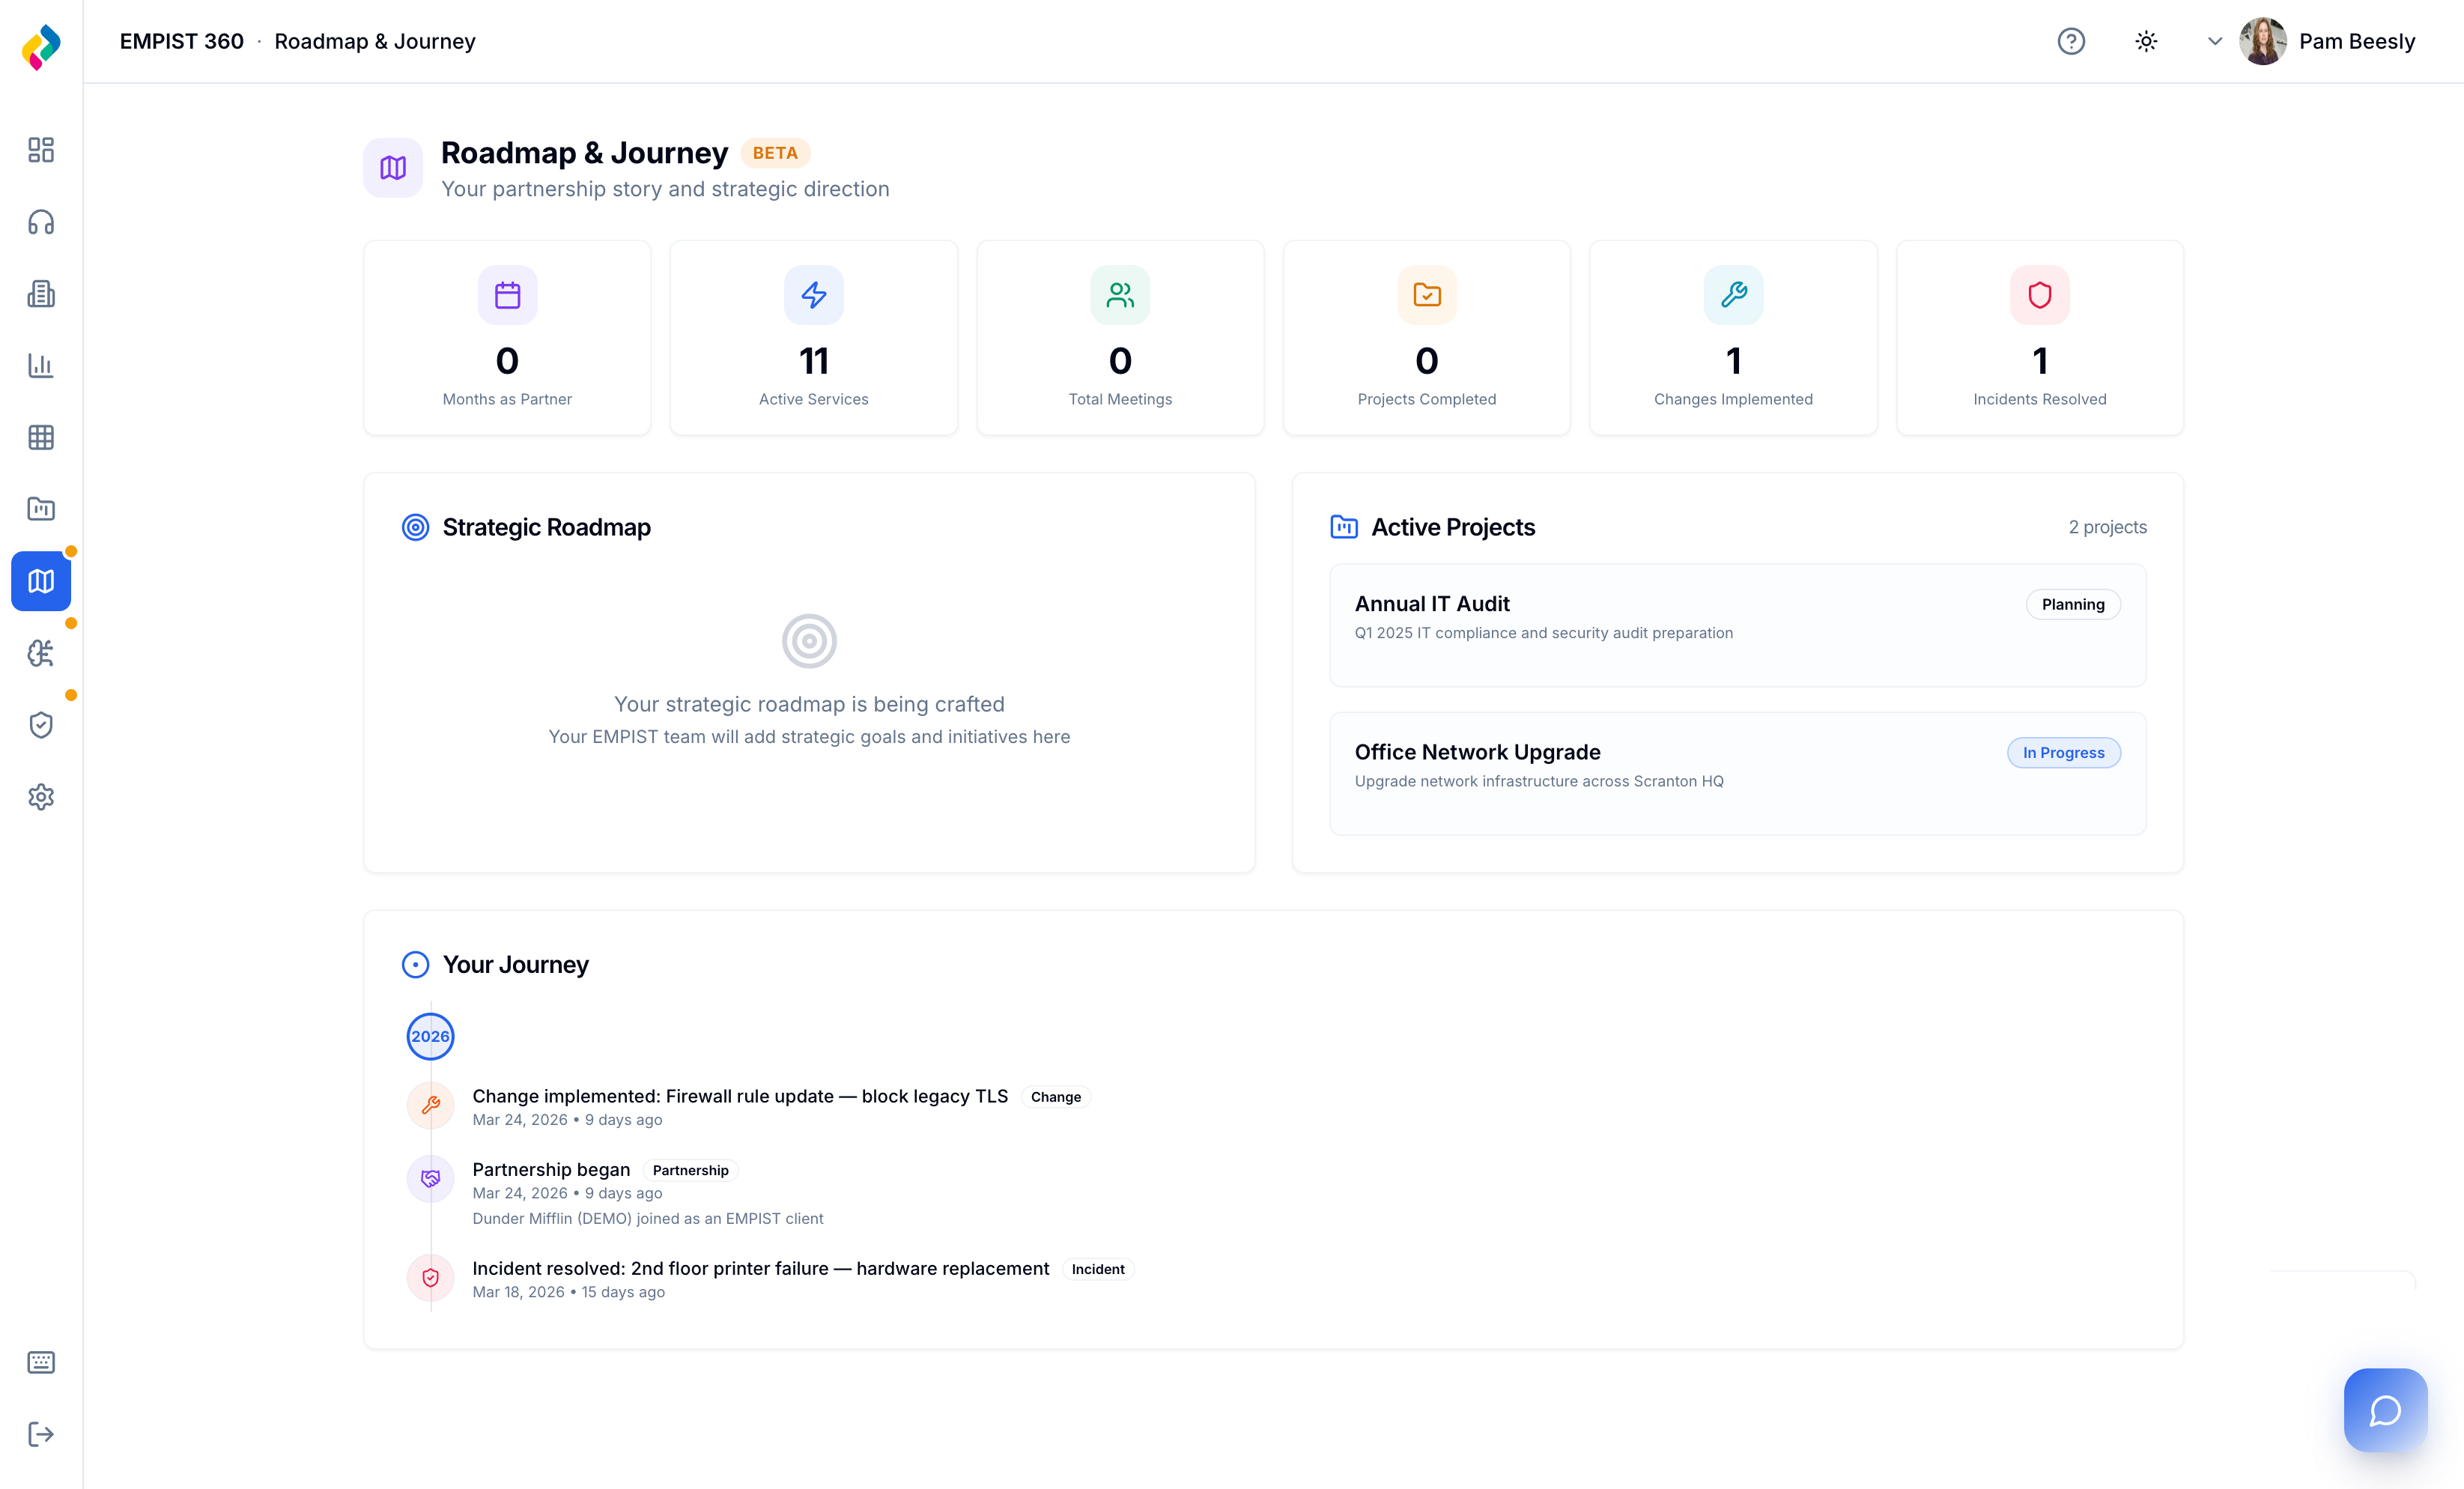The height and width of the screenshot is (1489, 2464).
Task: Click the help question mark icon
Action: (x=2071, y=41)
